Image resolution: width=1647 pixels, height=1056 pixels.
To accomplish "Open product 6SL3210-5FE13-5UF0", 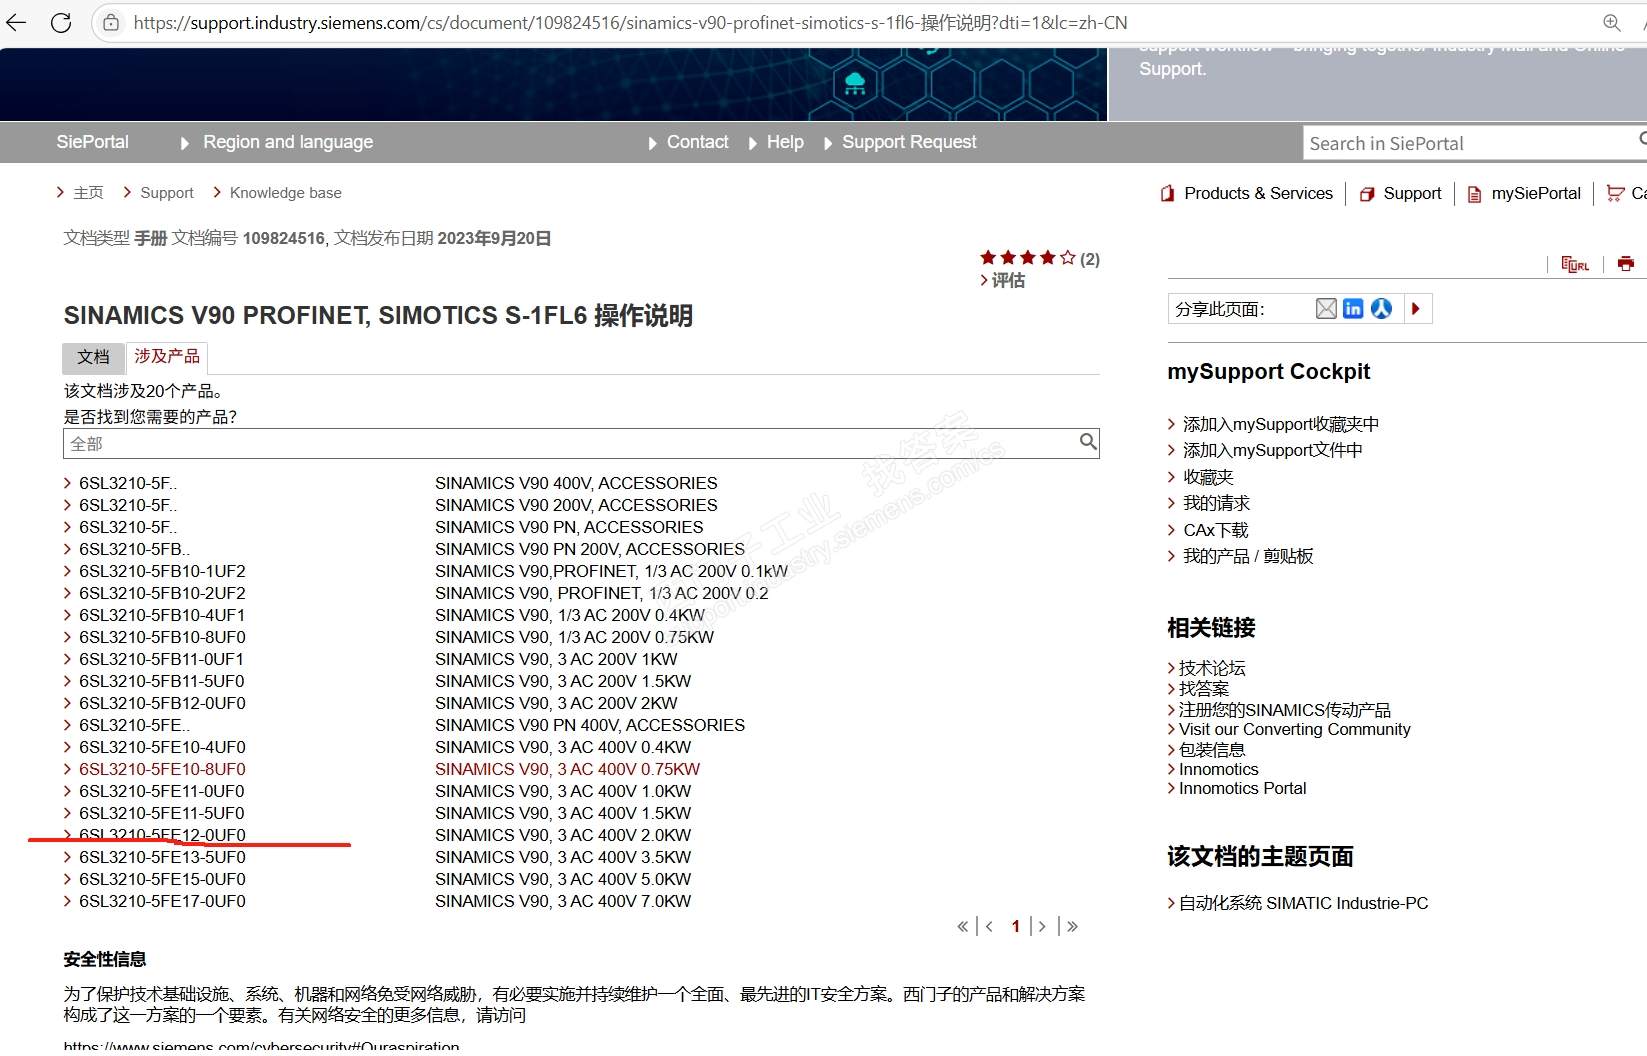I will coord(162,858).
